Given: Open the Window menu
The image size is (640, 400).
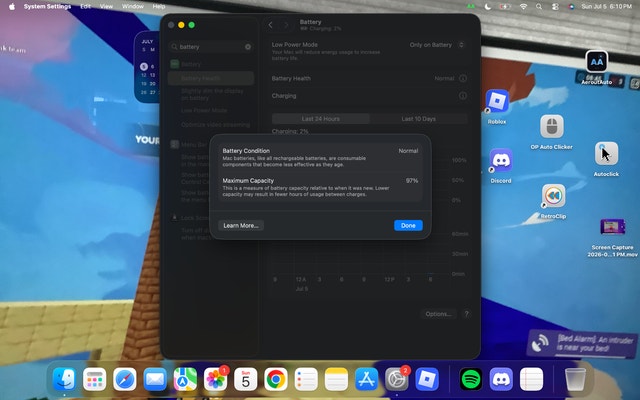Looking at the screenshot, I should point(133,7).
